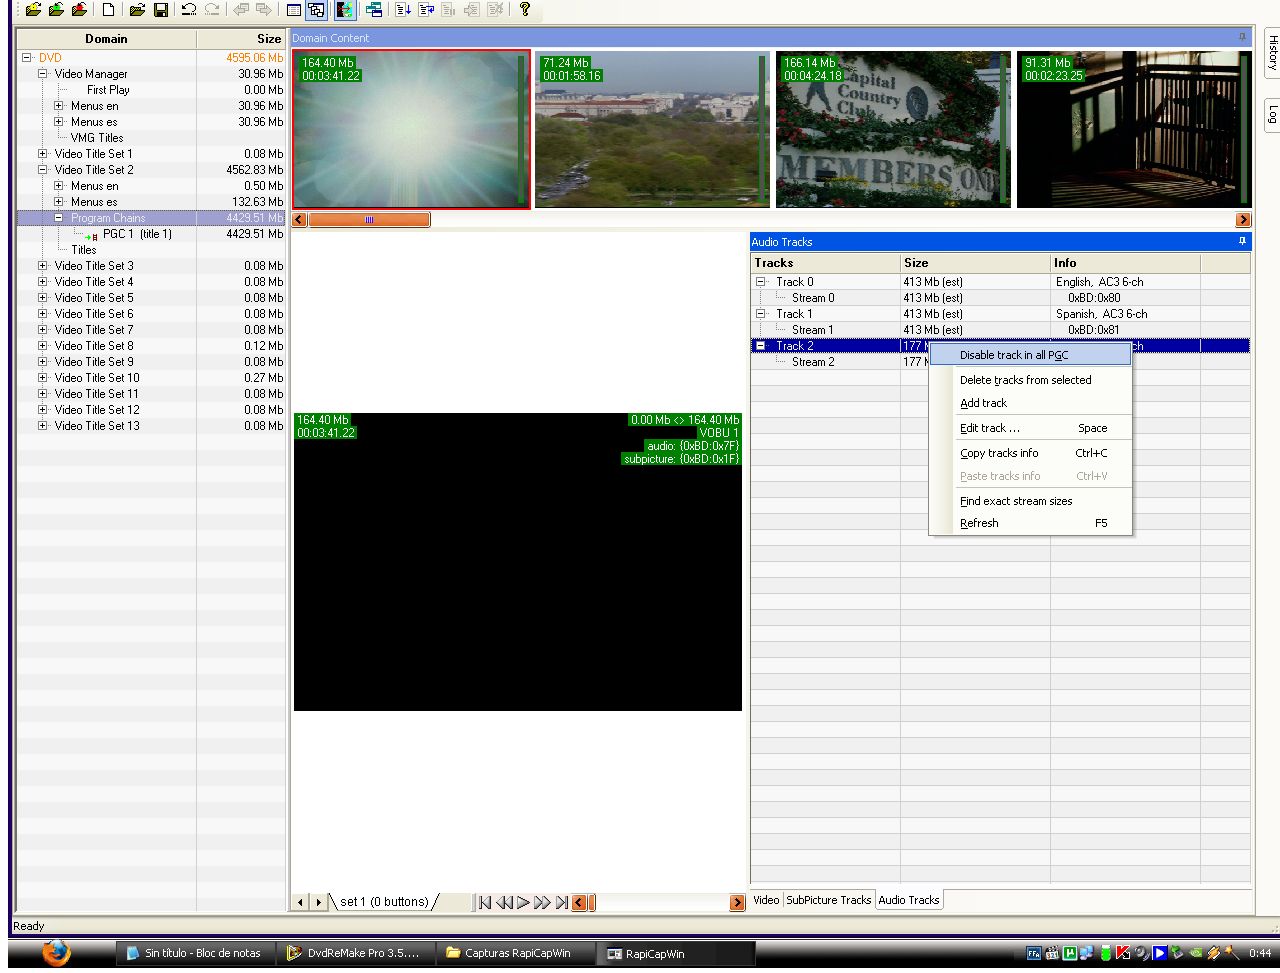Open the Log side tab
Viewport: 1280px width, 973px height.
point(1272,114)
